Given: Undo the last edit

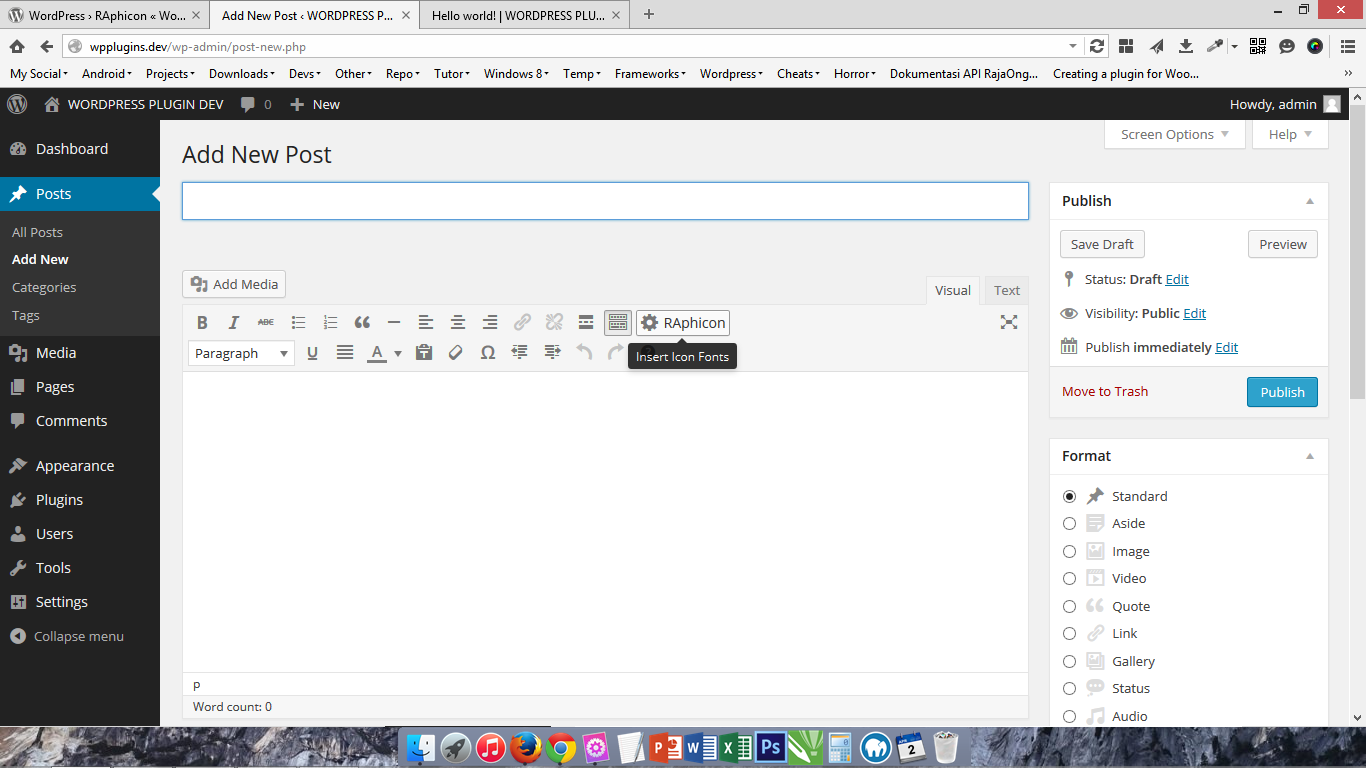Looking at the screenshot, I should 584,353.
